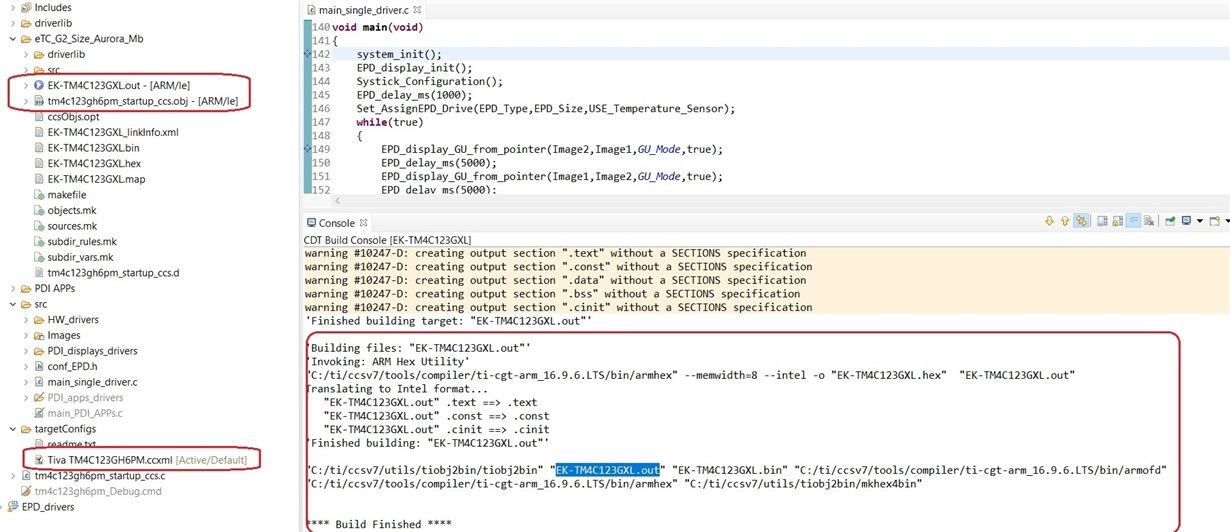Viewport: 1230px width, 532px height.
Task: Click line 142 breakpoint marker in gutter
Action: click(308, 54)
